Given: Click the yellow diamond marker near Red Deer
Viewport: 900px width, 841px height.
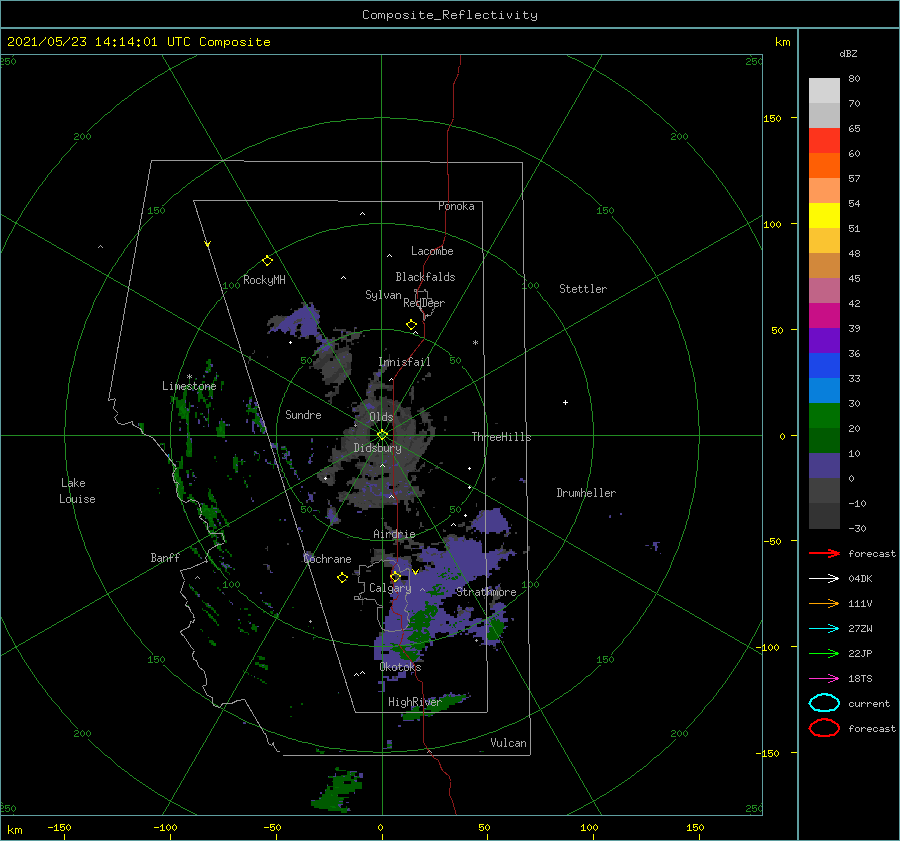Looking at the screenshot, I should point(412,325).
